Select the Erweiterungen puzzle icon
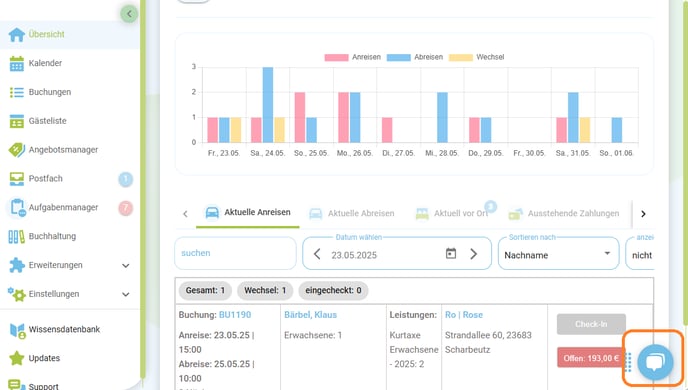The image size is (688, 390). [x=17, y=265]
